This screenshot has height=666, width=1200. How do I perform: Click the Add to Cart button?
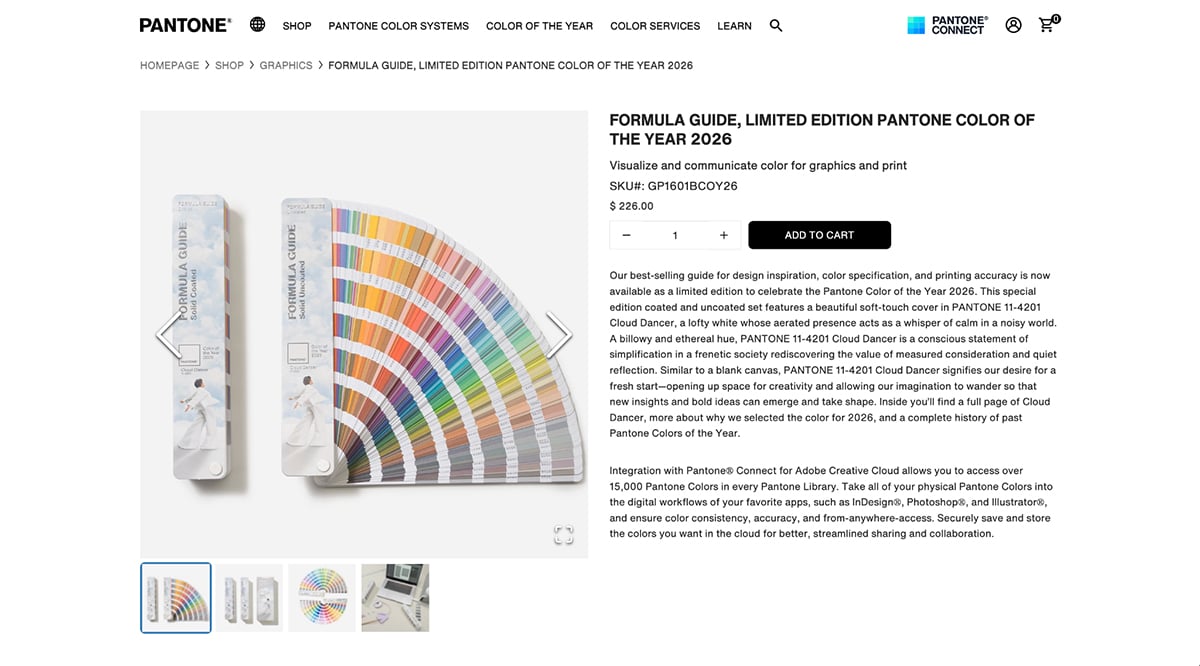tap(819, 234)
